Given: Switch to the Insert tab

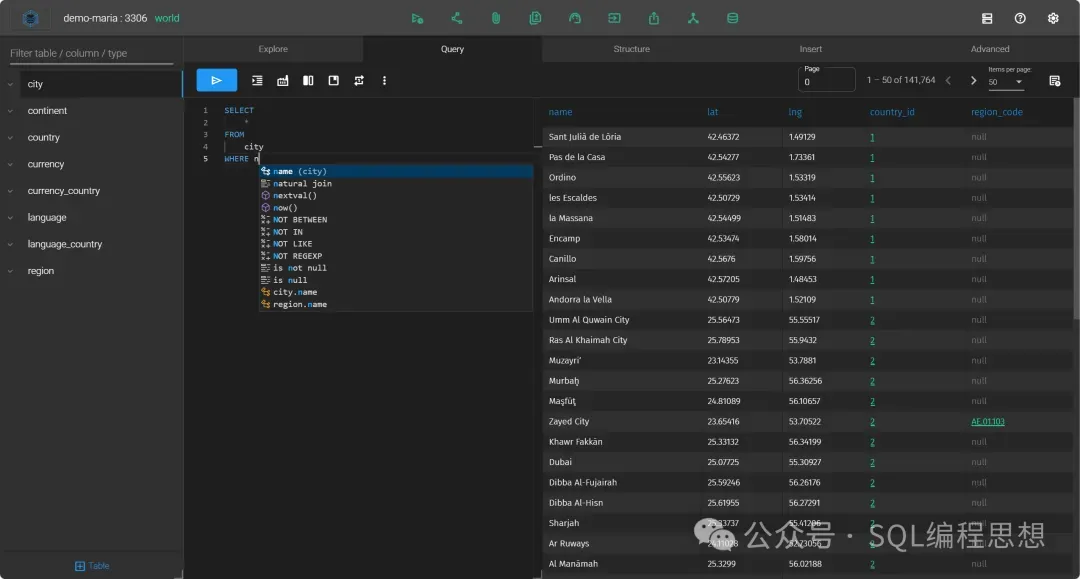Looking at the screenshot, I should [811, 49].
